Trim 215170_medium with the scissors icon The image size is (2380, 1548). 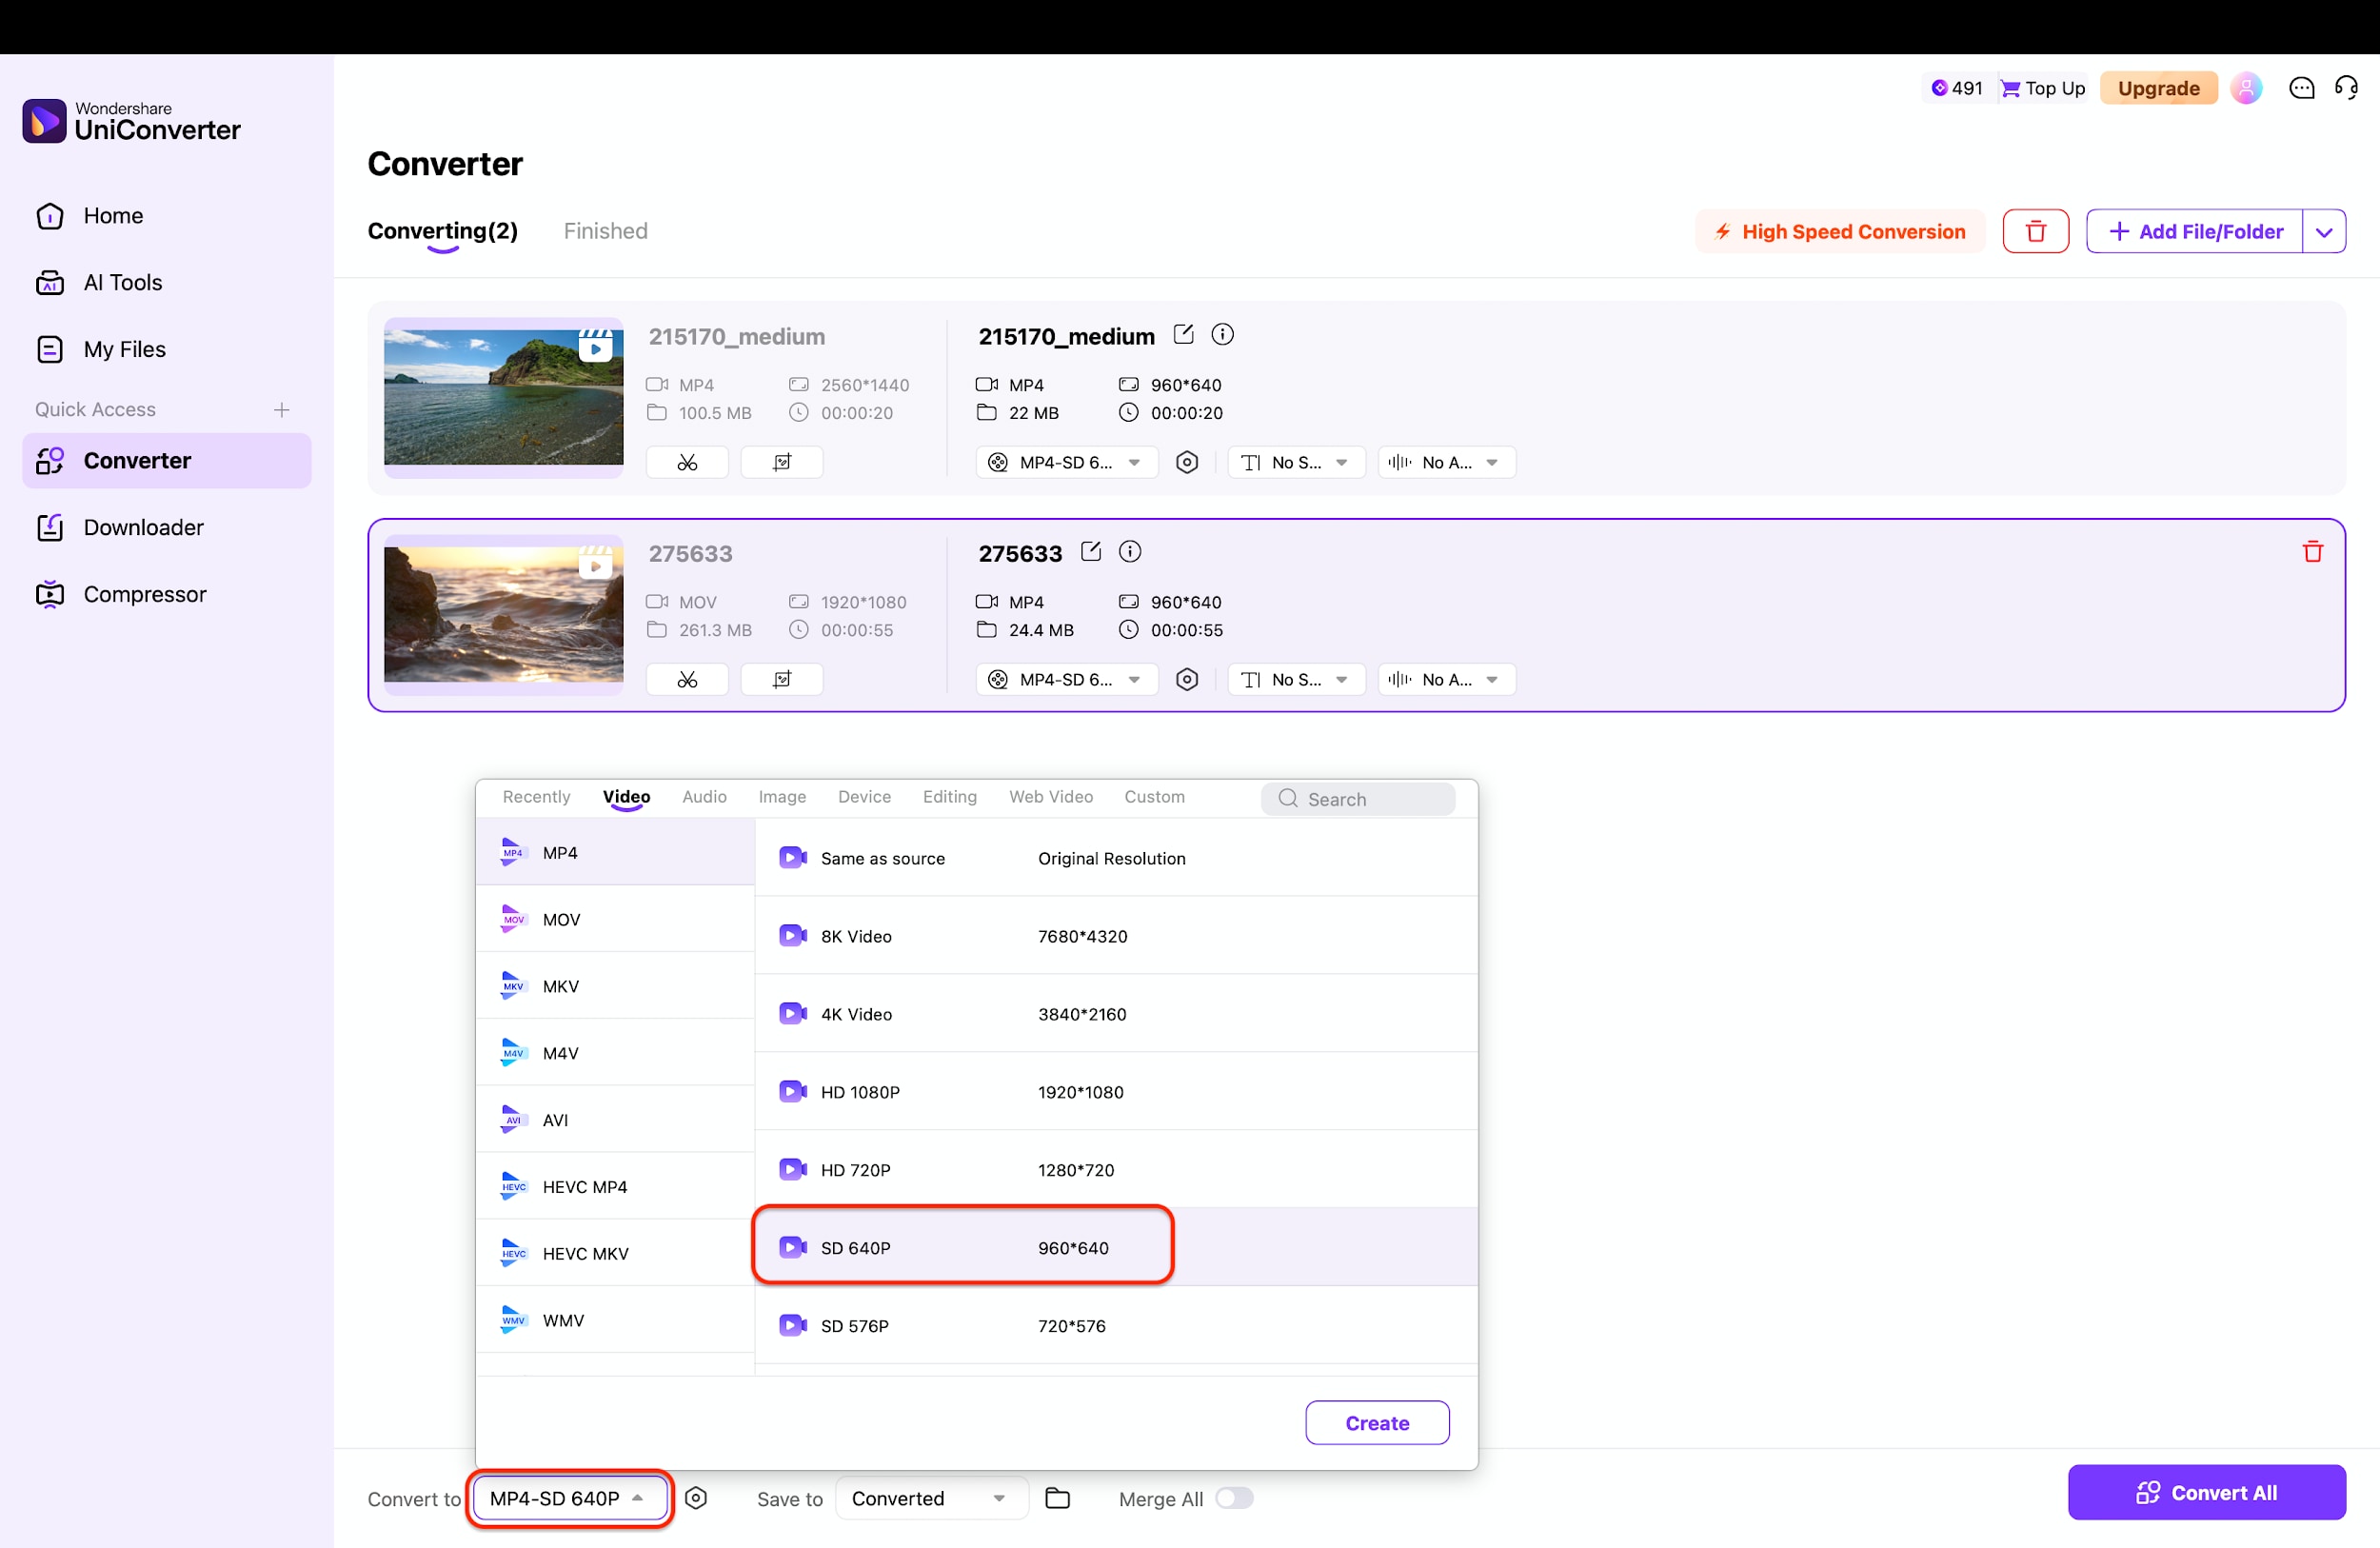tap(687, 461)
